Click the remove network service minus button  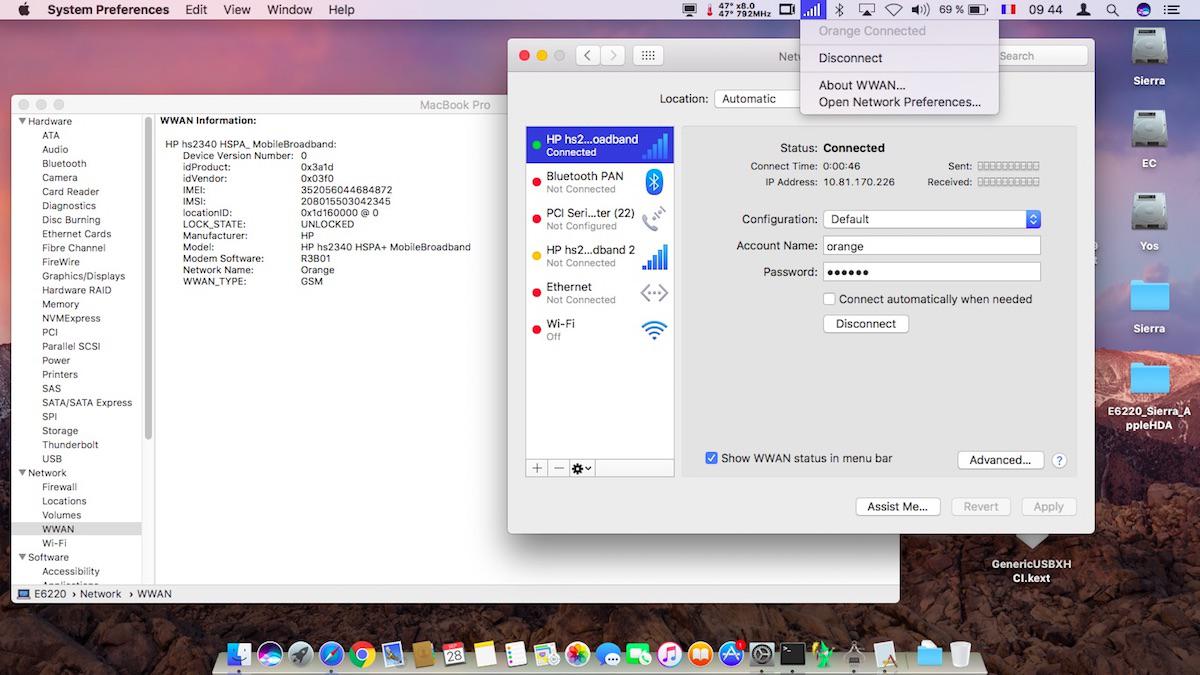point(559,468)
